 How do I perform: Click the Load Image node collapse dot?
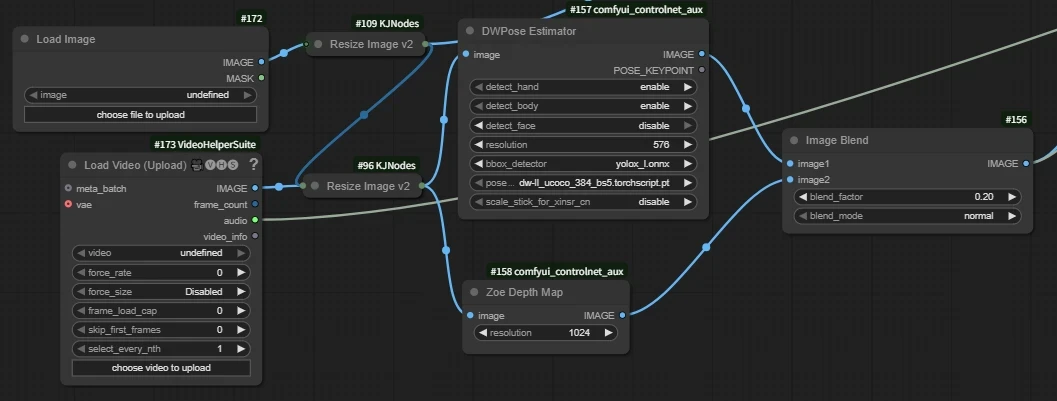pyautogui.click(x=24, y=40)
